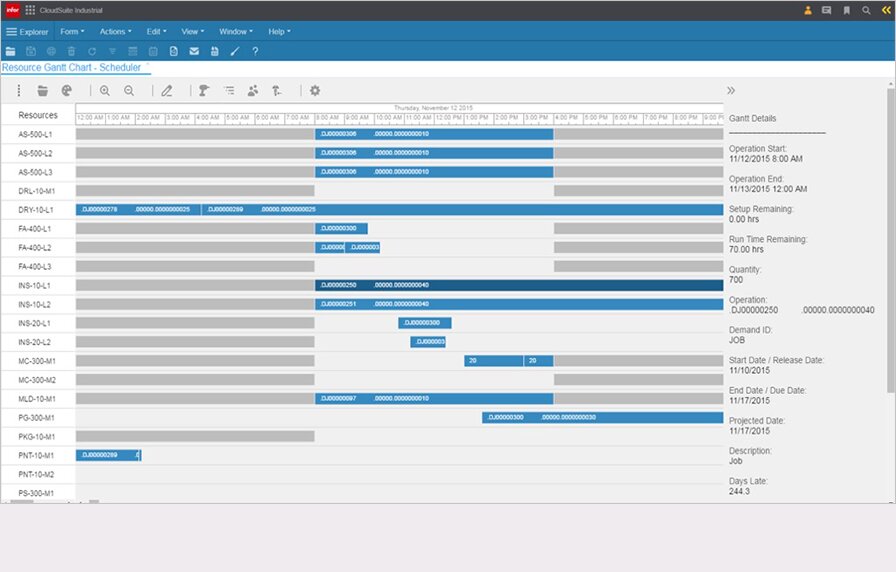Select the Resource Gantt Chart - Scheduler tab
This screenshot has width=896, height=572.
tap(71, 67)
